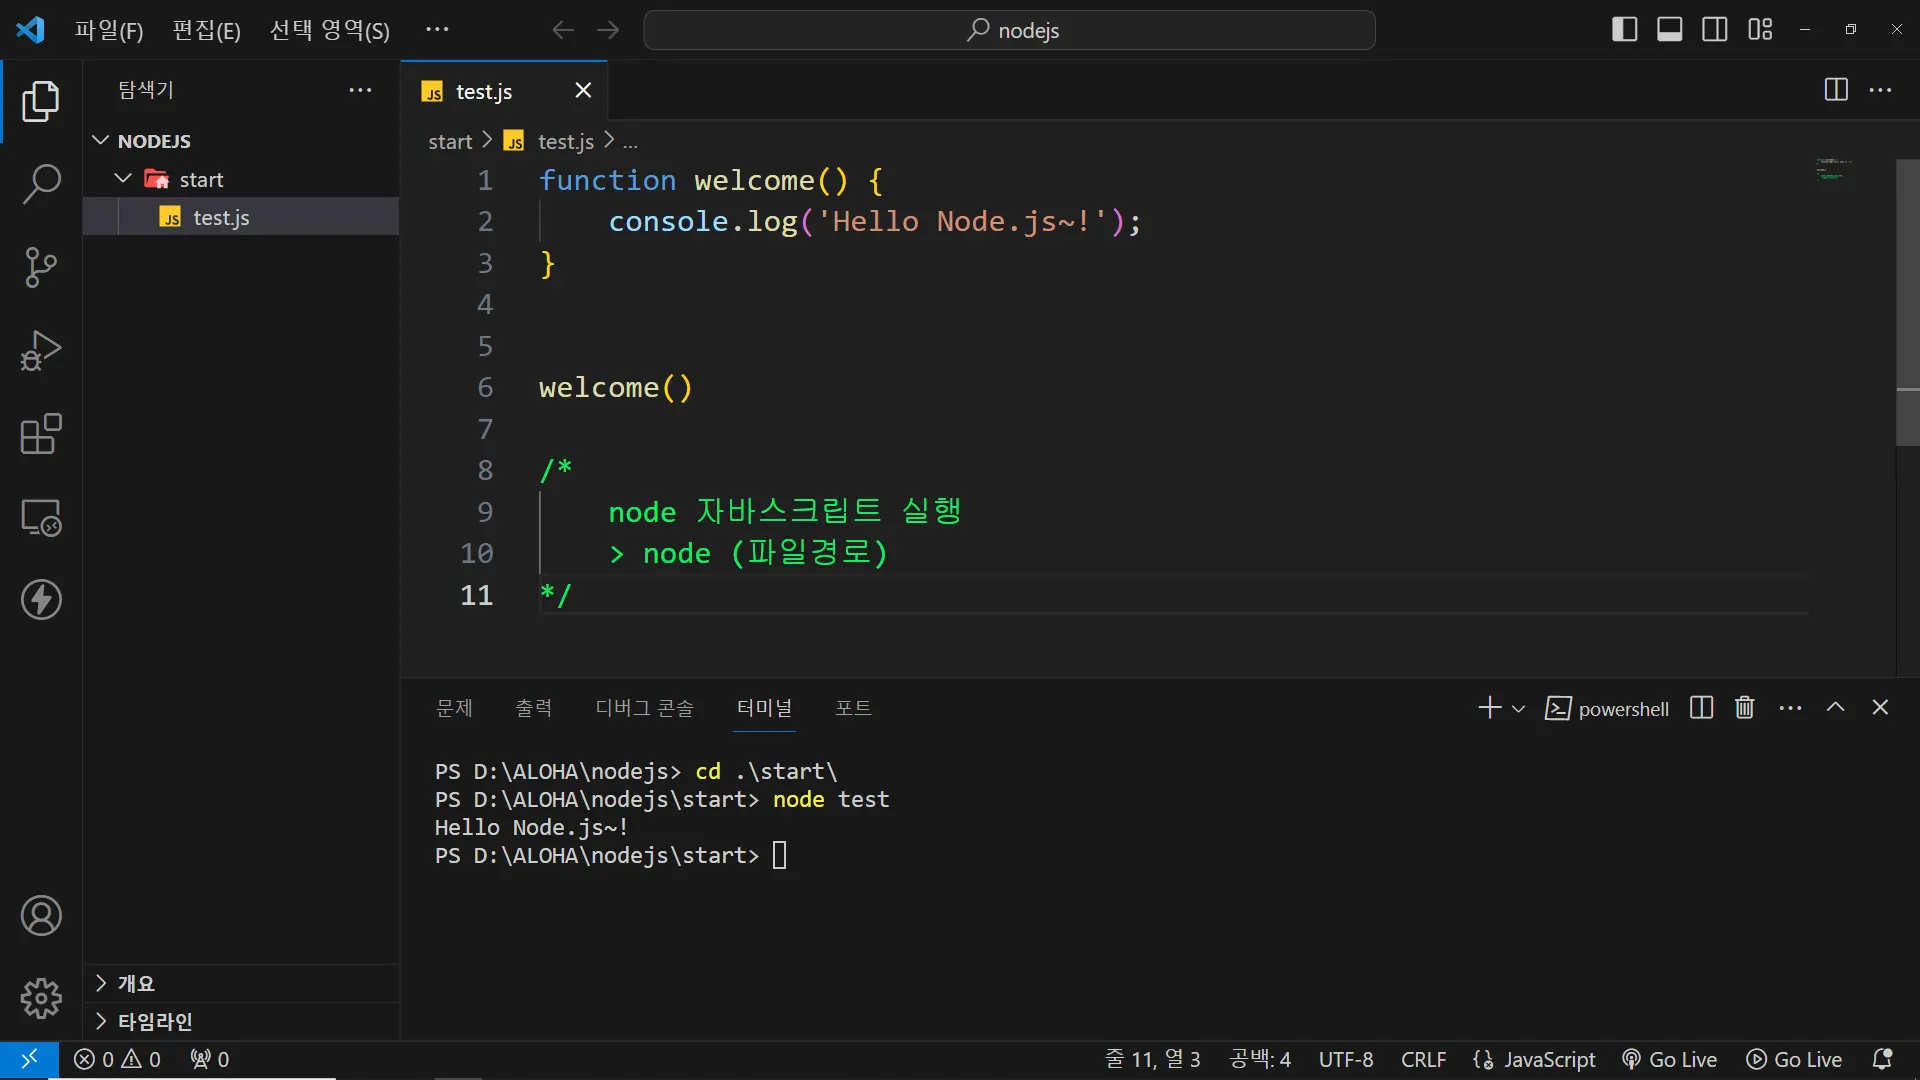Open new terminal profile dropdown arrow
The image size is (1920, 1080).
pyautogui.click(x=1518, y=709)
